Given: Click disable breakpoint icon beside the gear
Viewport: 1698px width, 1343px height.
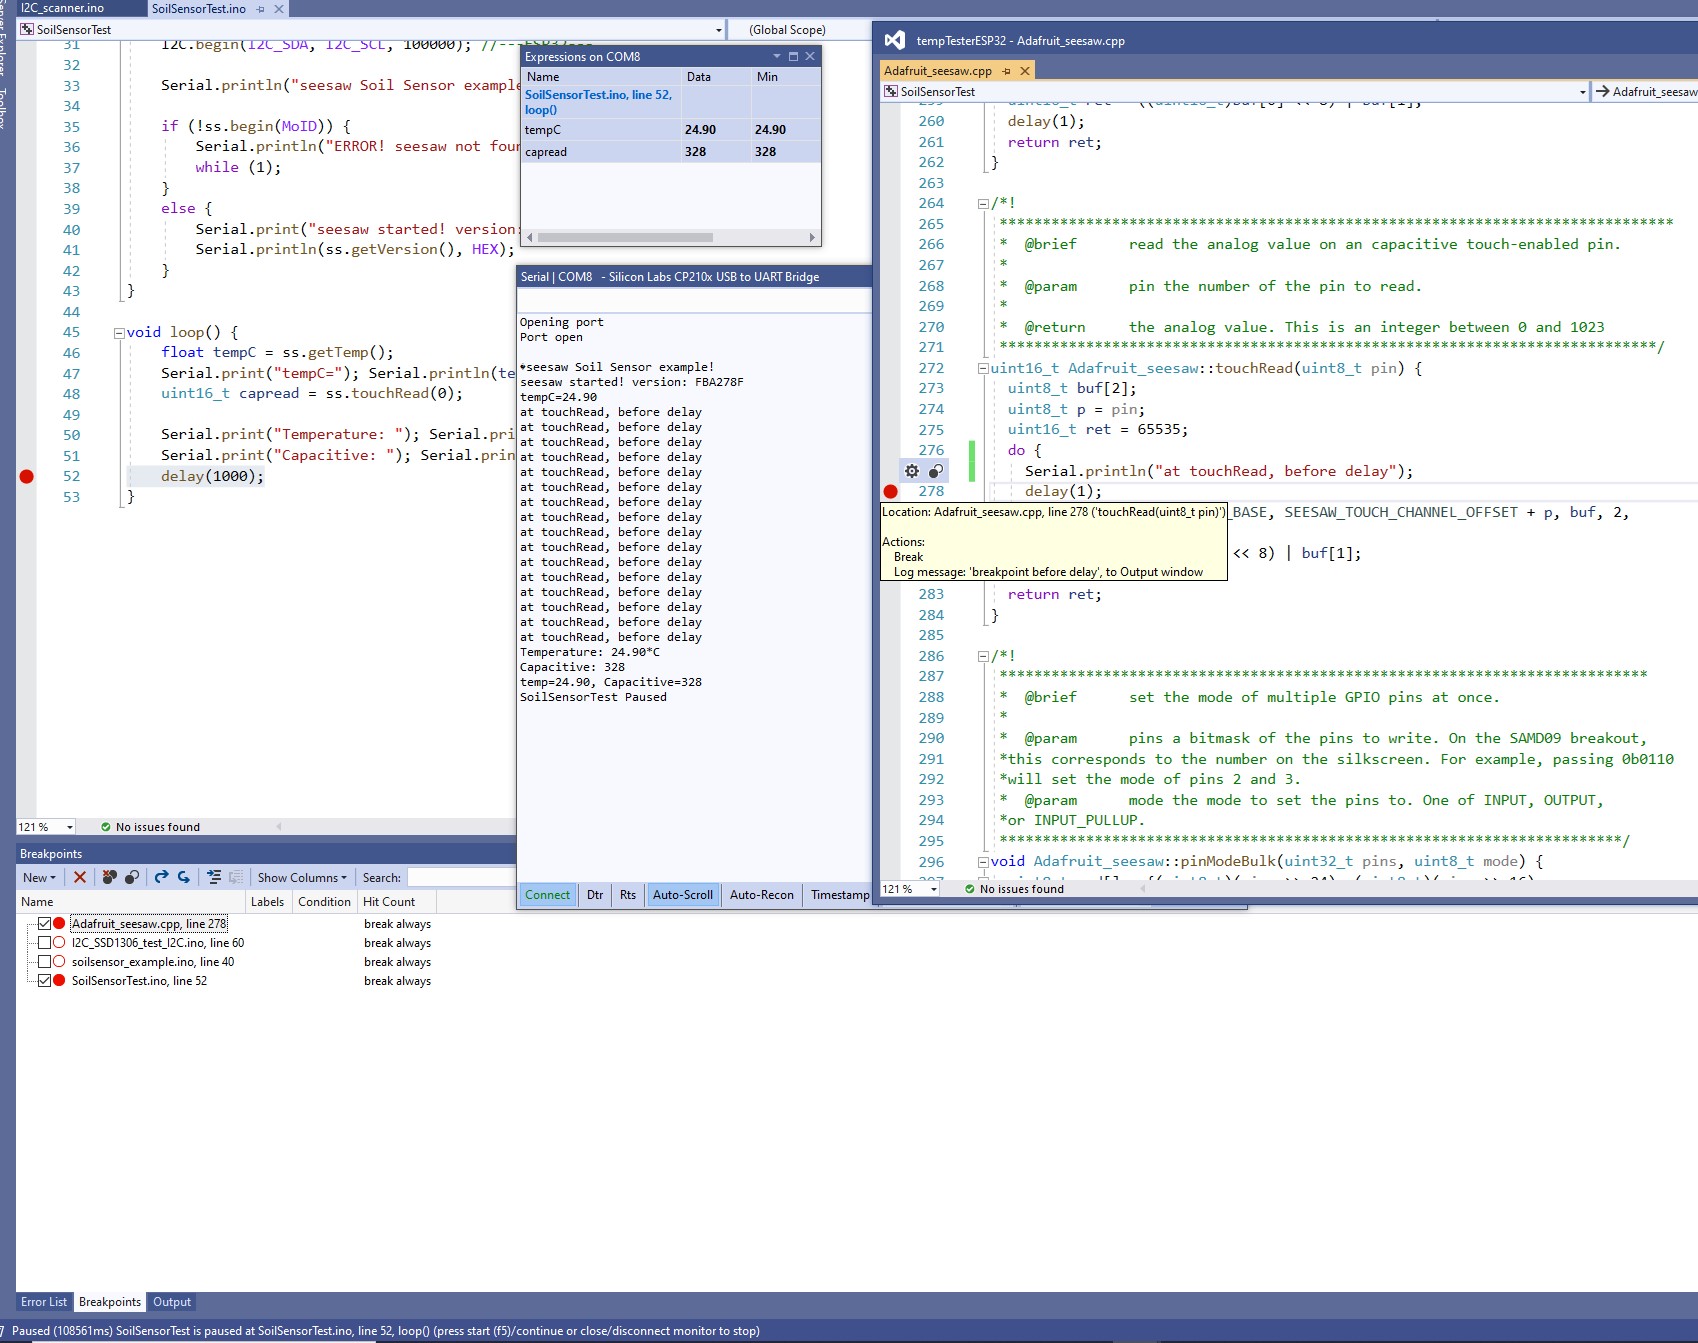Looking at the screenshot, I should tap(936, 471).
